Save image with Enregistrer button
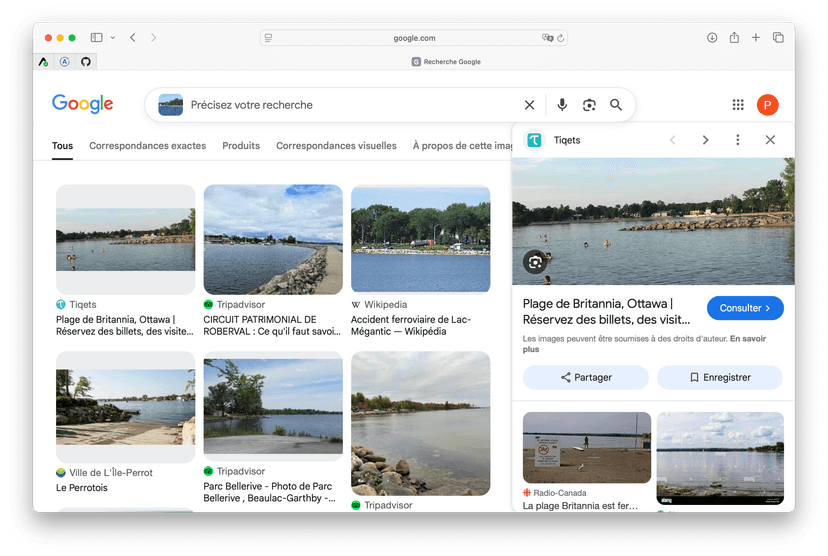This screenshot has width=828, height=556. coord(720,377)
